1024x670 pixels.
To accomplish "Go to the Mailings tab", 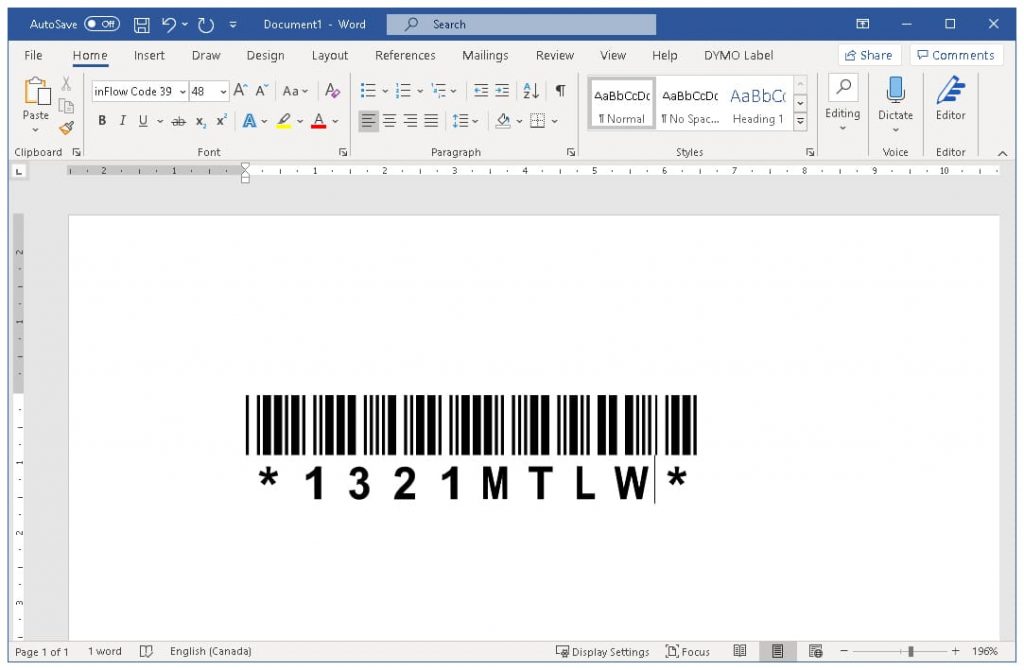I will pyautogui.click(x=485, y=56).
